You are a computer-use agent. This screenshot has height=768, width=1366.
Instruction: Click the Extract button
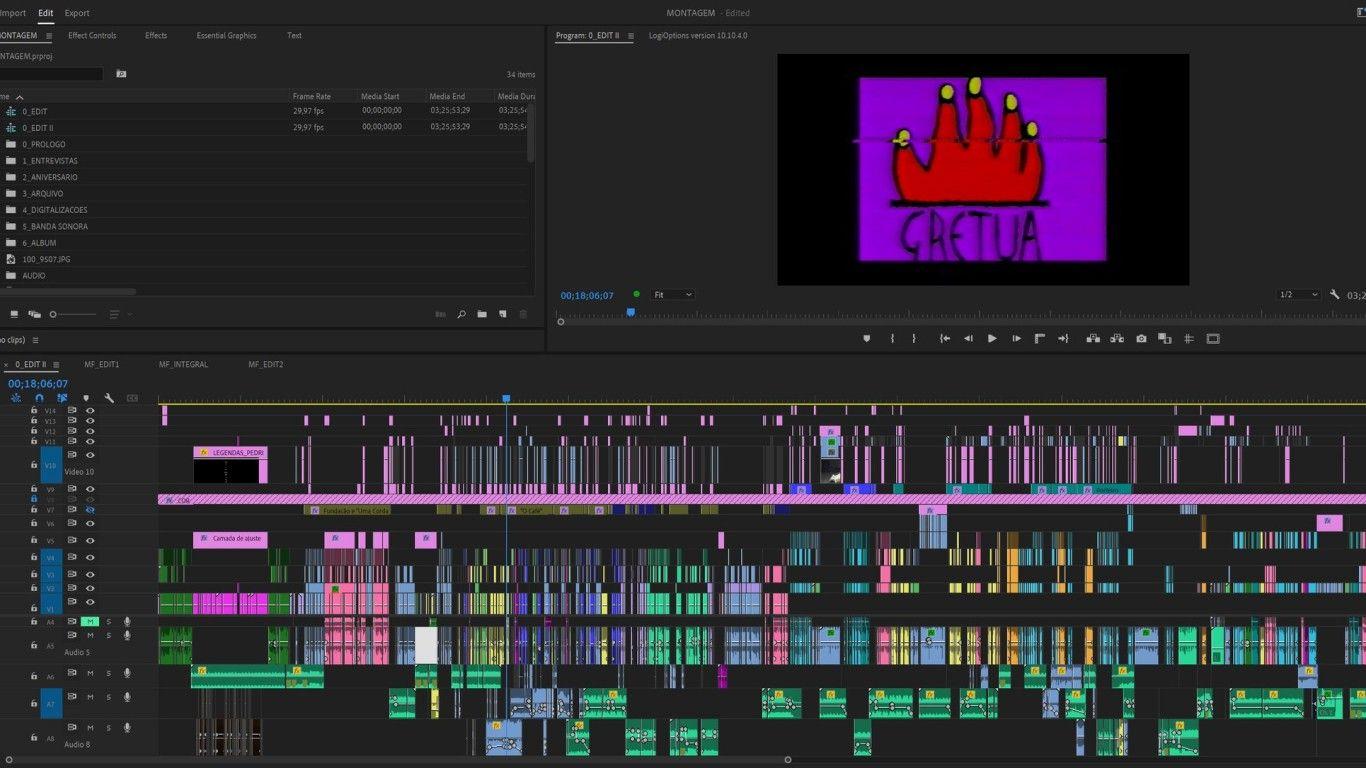pyautogui.click(x=1117, y=339)
